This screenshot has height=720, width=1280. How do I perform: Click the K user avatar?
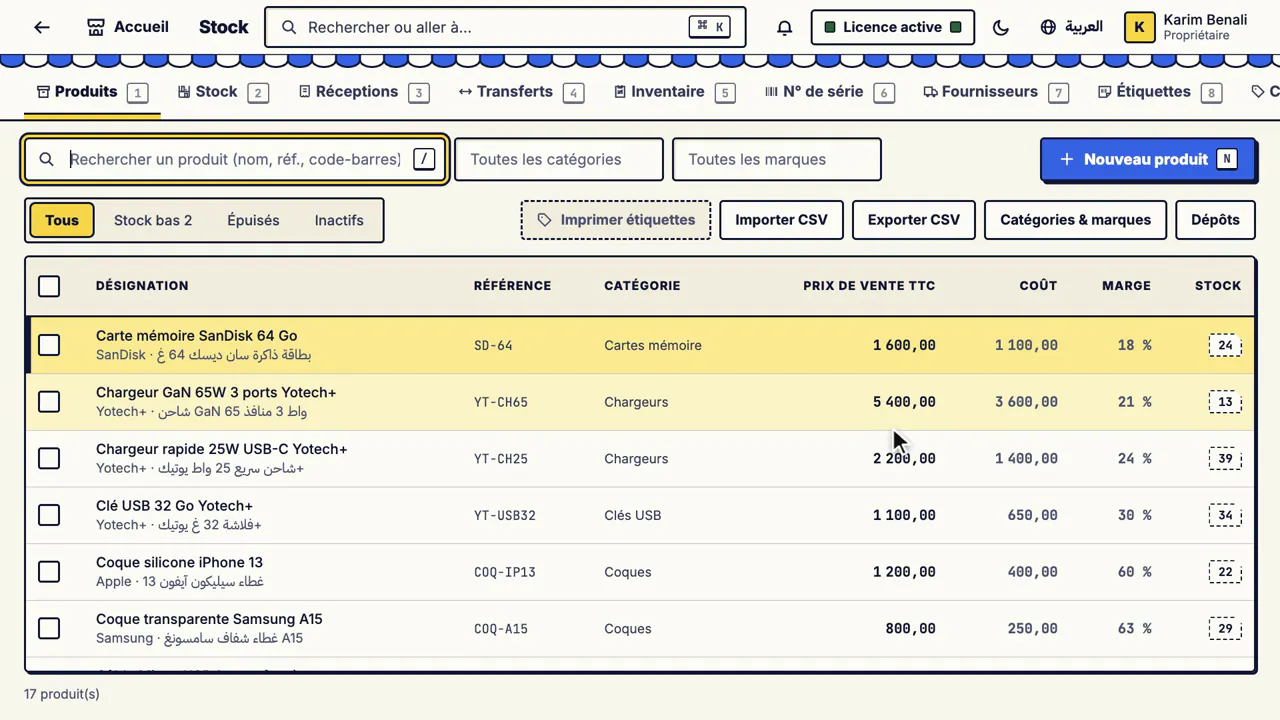tap(1139, 27)
